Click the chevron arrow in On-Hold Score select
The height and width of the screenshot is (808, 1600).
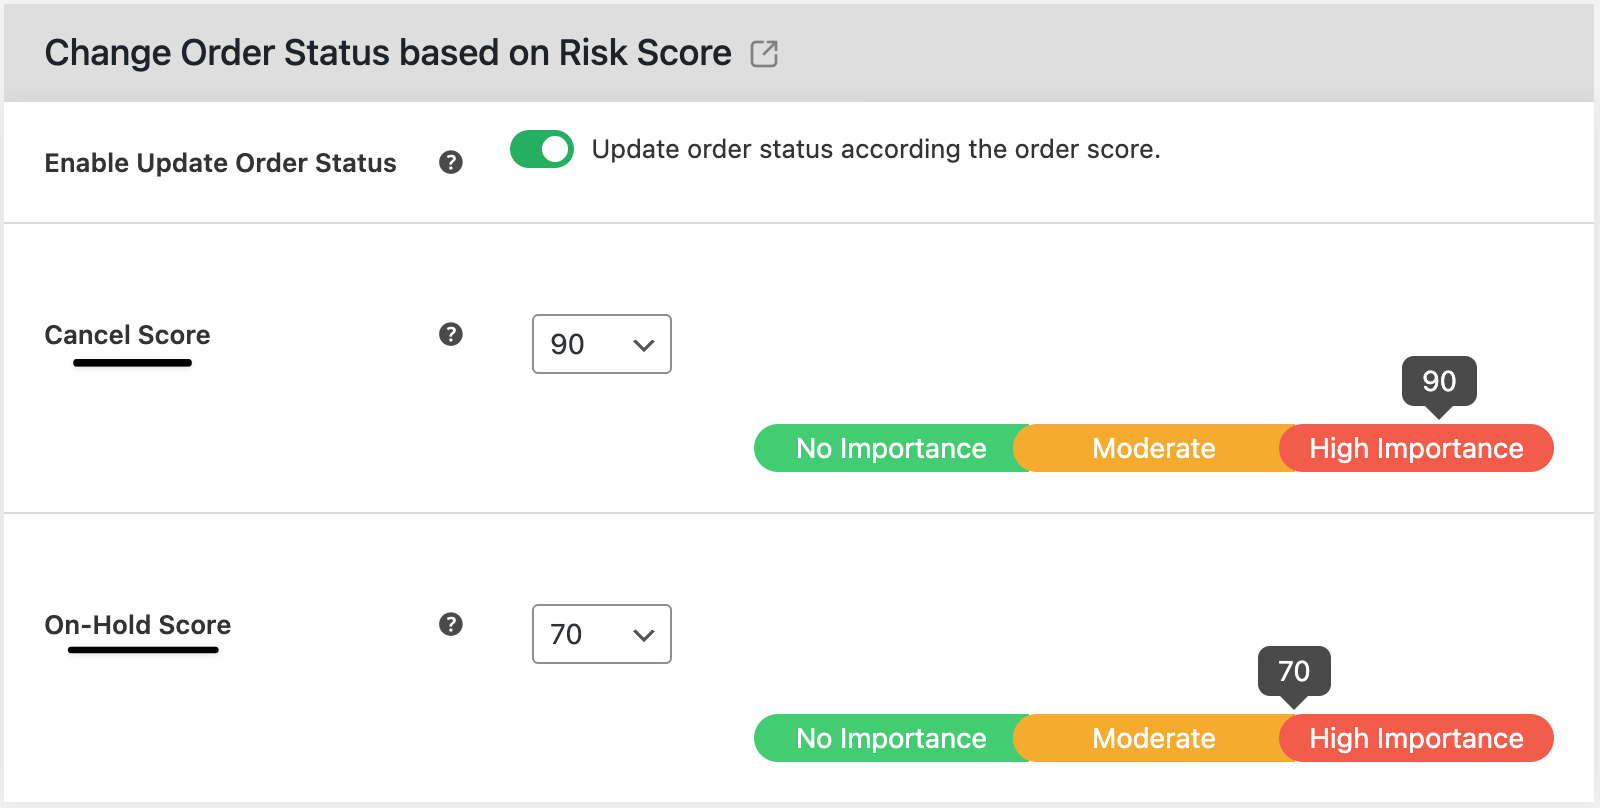click(x=644, y=635)
